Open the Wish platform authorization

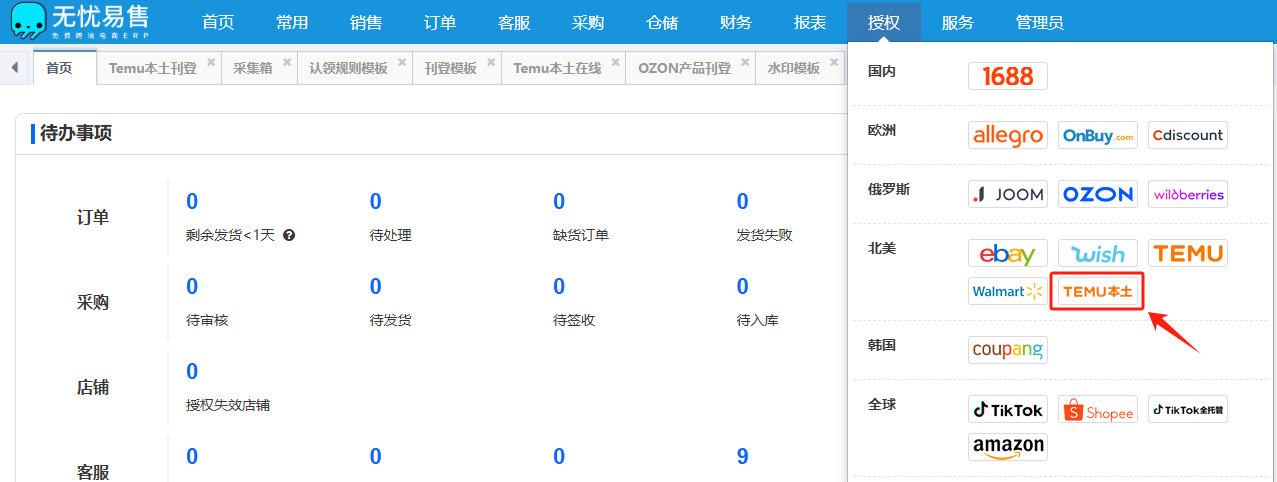pos(1097,253)
